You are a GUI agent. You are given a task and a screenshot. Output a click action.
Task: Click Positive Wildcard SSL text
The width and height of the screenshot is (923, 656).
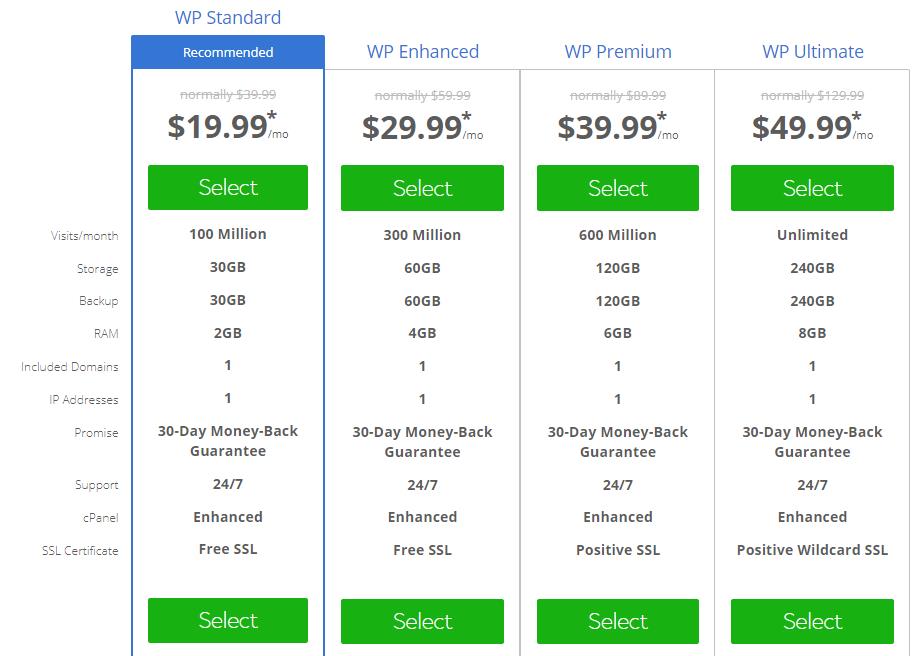[x=812, y=550]
